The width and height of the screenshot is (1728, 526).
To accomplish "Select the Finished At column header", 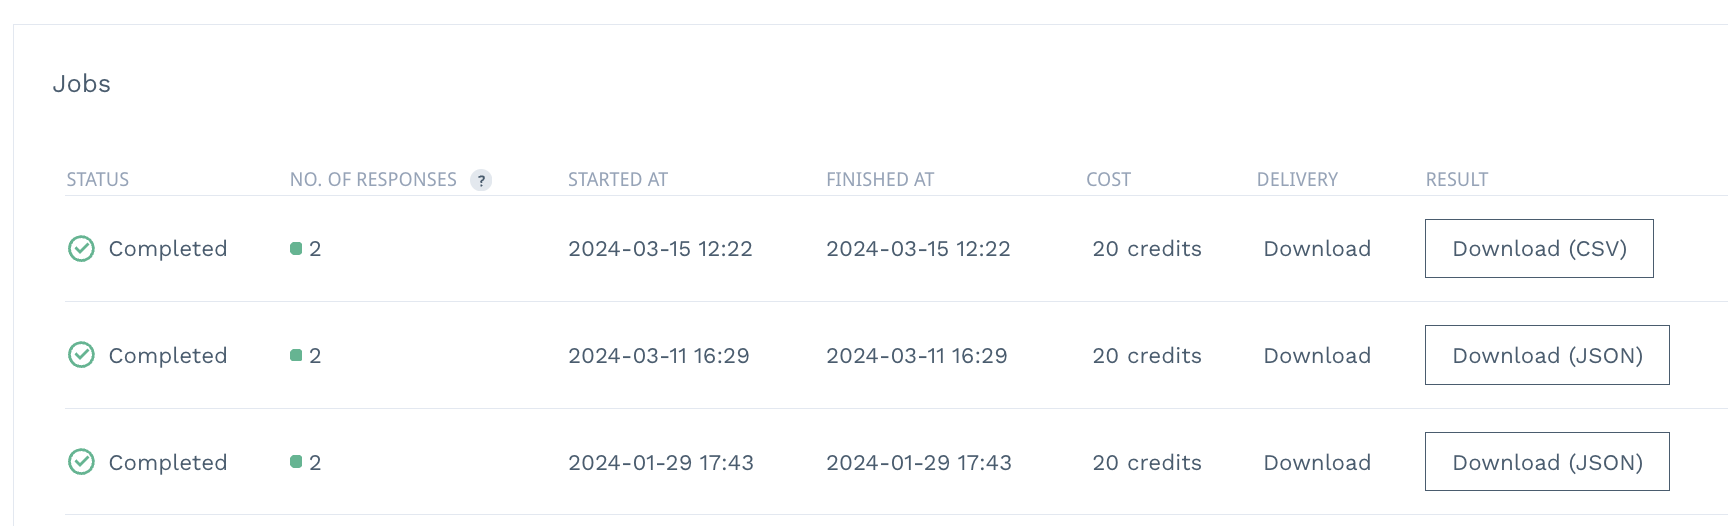I will (879, 180).
